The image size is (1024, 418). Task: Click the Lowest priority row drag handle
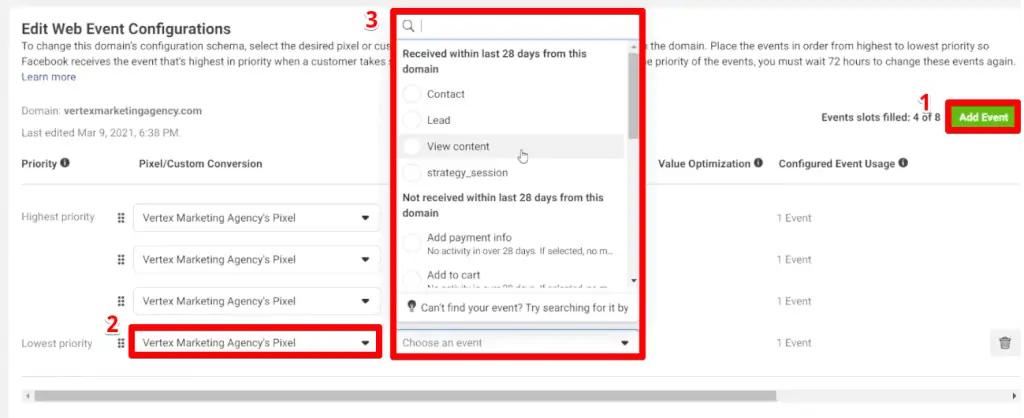coord(121,343)
